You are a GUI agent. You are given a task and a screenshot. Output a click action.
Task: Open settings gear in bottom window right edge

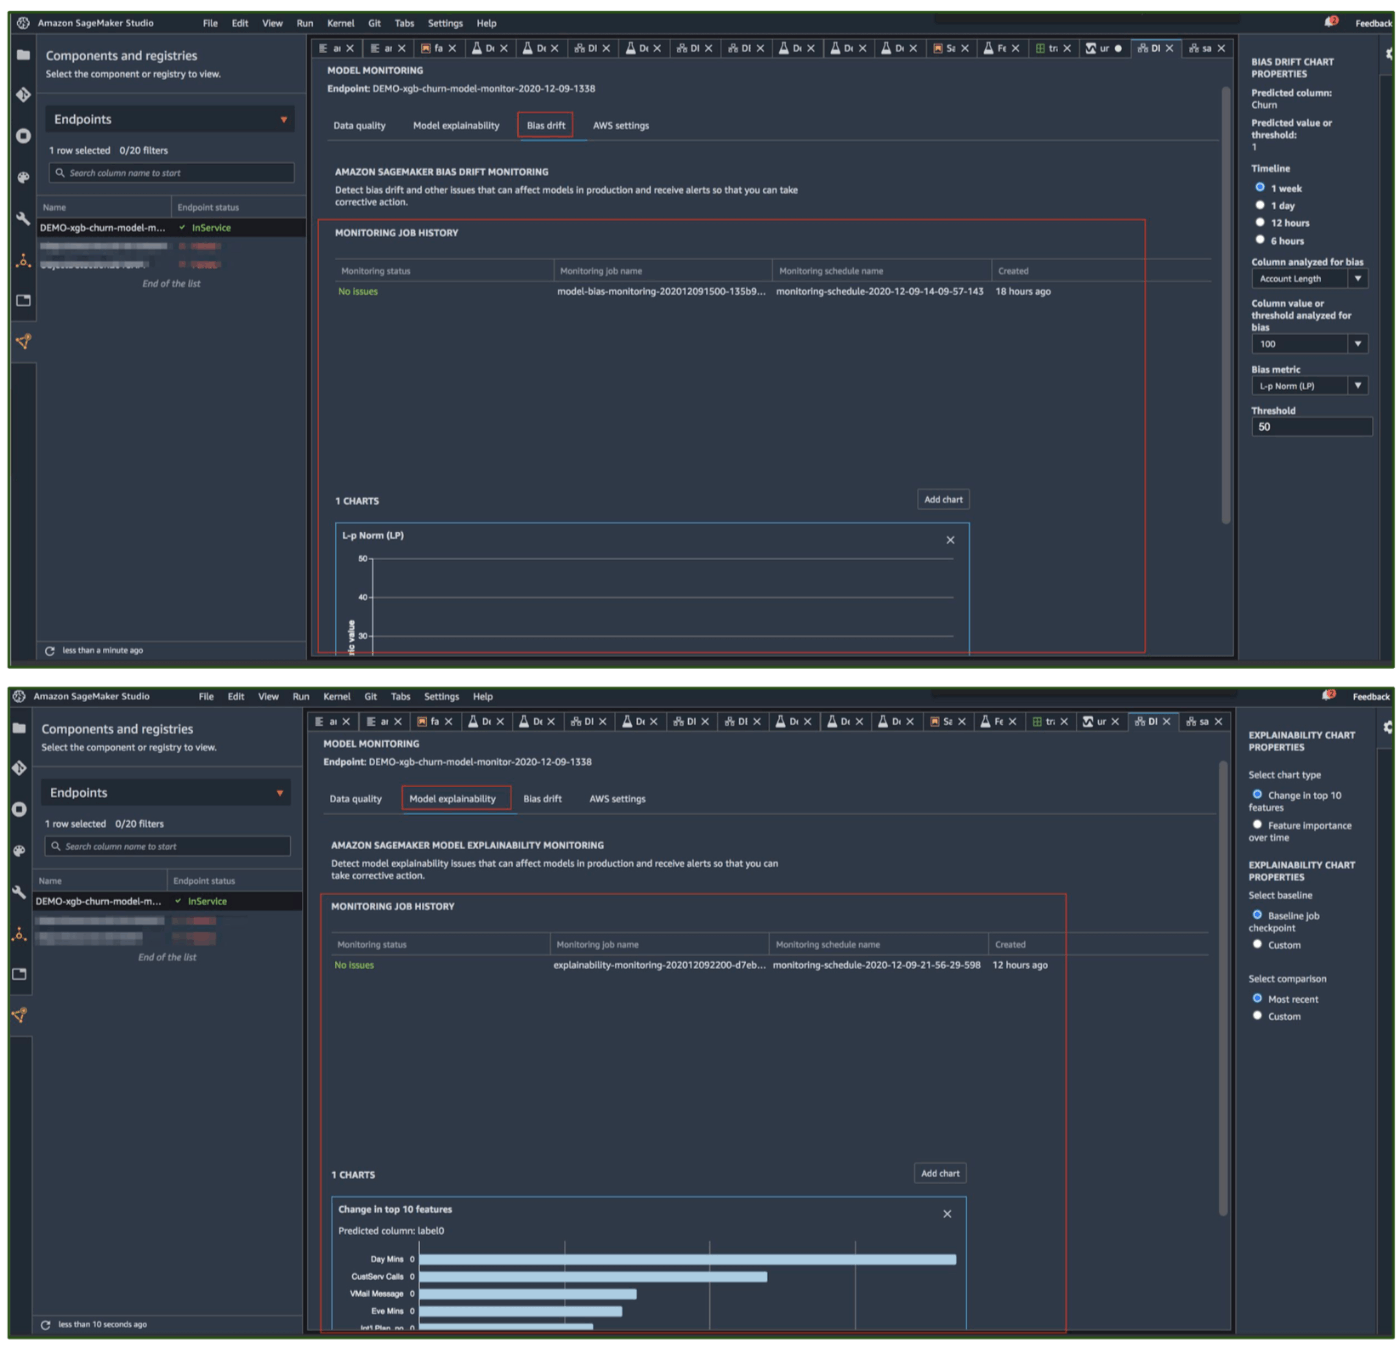tap(1388, 728)
